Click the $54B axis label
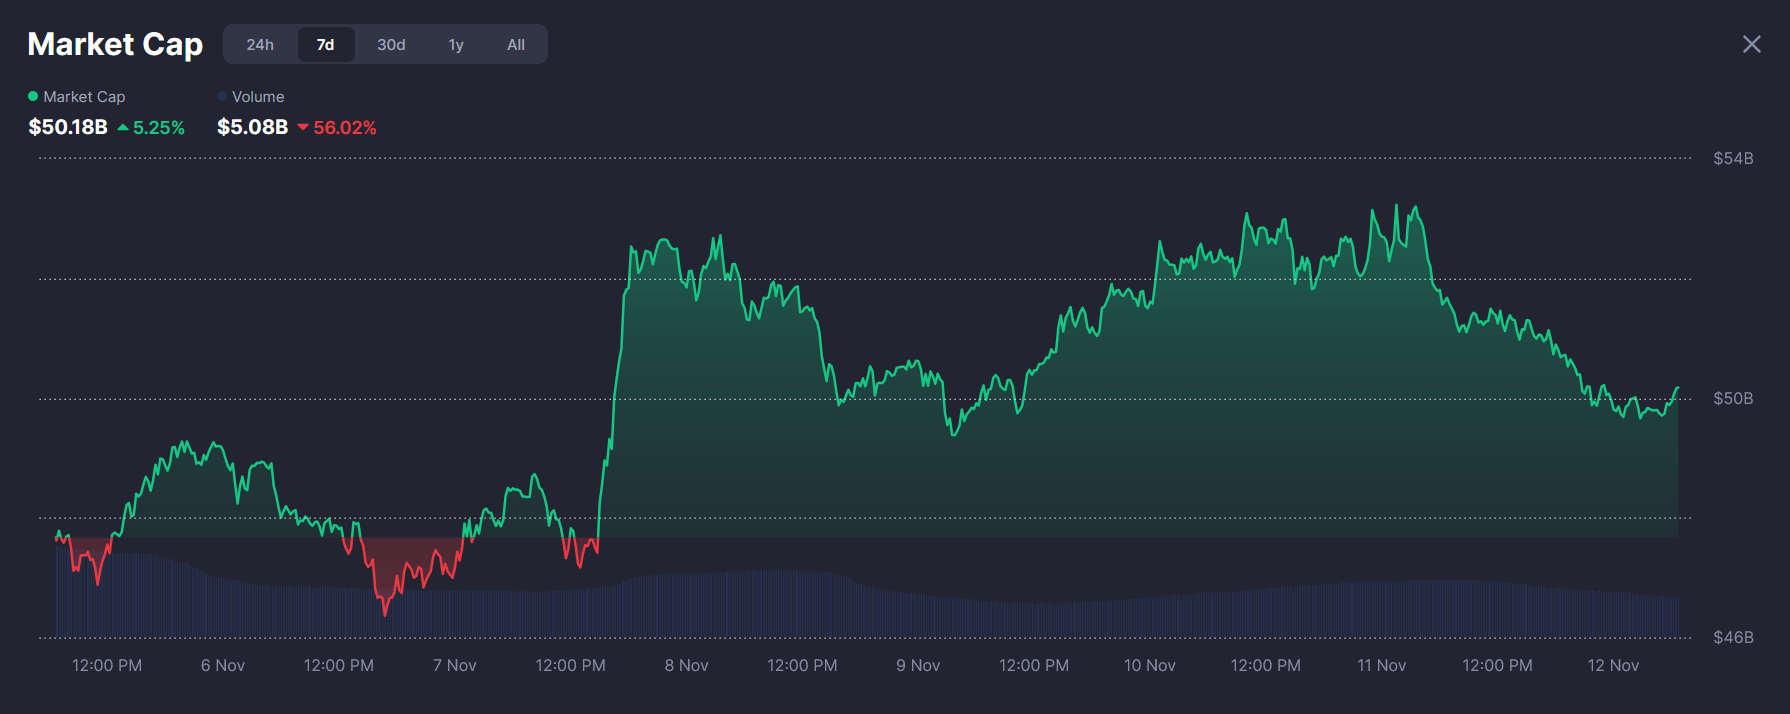Screen dimensions: 1790x714 click(1733, 158)
